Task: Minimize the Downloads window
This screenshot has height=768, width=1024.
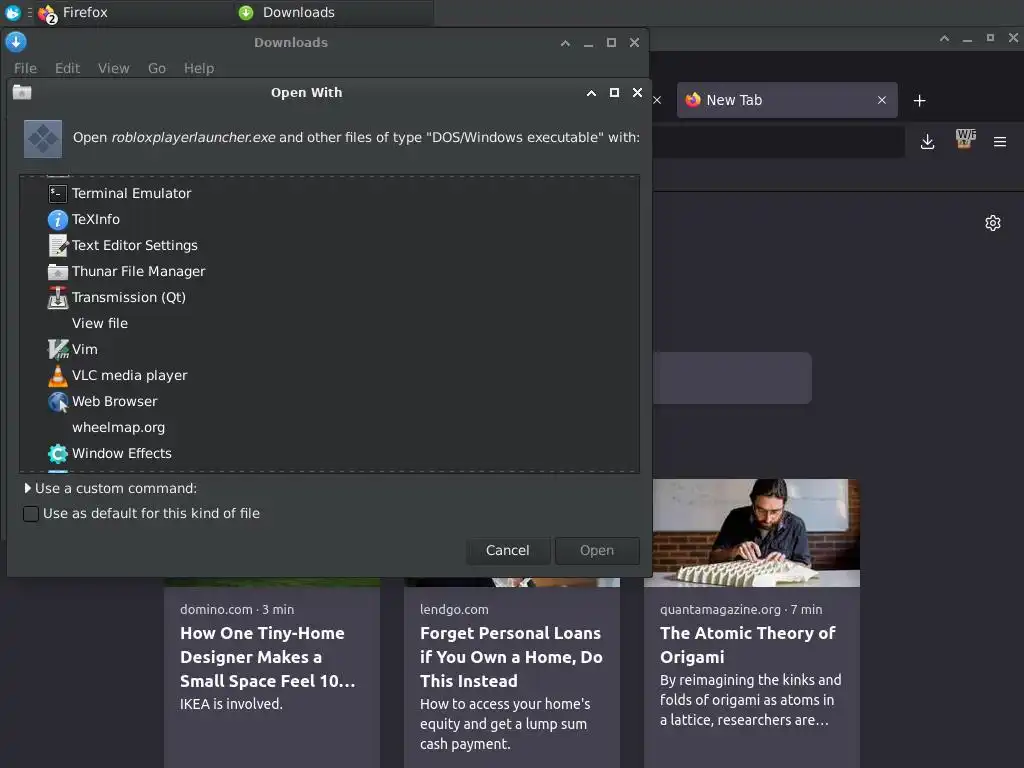Action: click(x=588, y=43)
